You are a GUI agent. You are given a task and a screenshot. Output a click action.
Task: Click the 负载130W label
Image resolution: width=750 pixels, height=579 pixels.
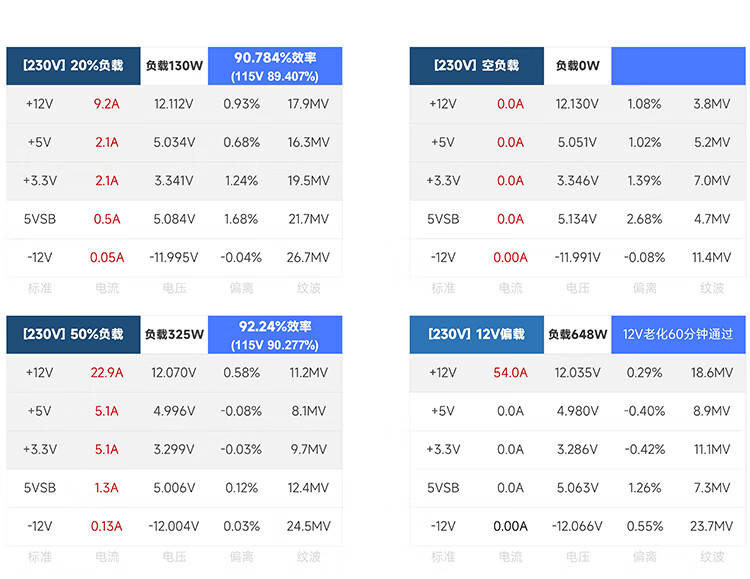click(174, 66)
